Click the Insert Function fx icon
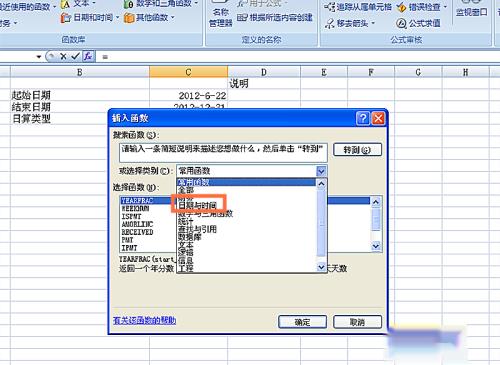500x365 pixels. coord(88,56)
